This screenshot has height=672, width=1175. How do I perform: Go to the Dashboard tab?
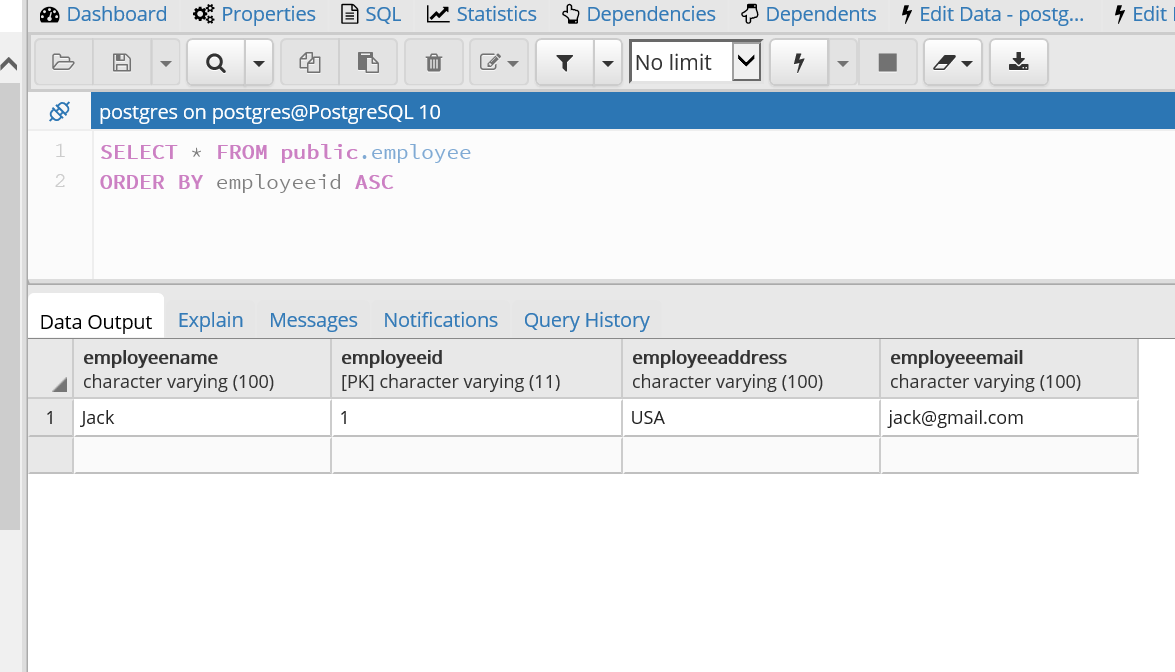coord(103,14)
